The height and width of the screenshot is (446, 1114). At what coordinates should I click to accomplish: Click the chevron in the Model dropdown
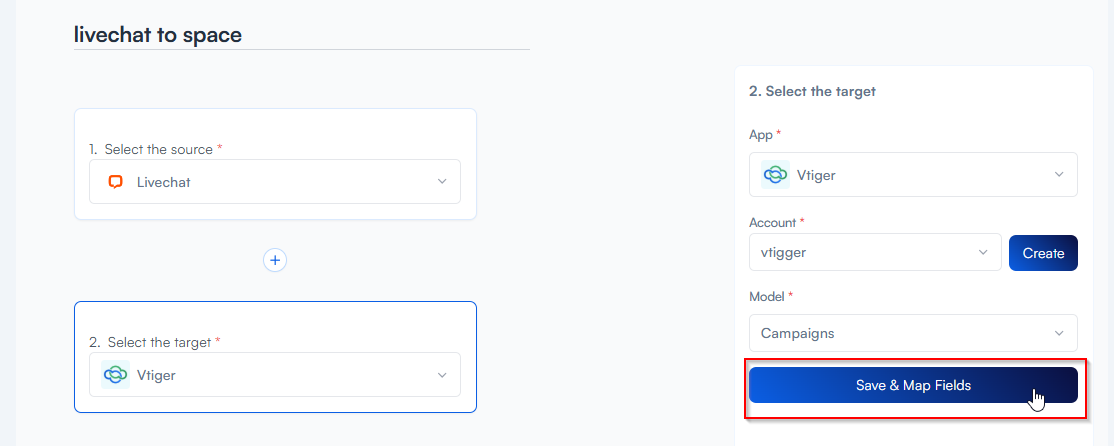(x=1059, y=333)
